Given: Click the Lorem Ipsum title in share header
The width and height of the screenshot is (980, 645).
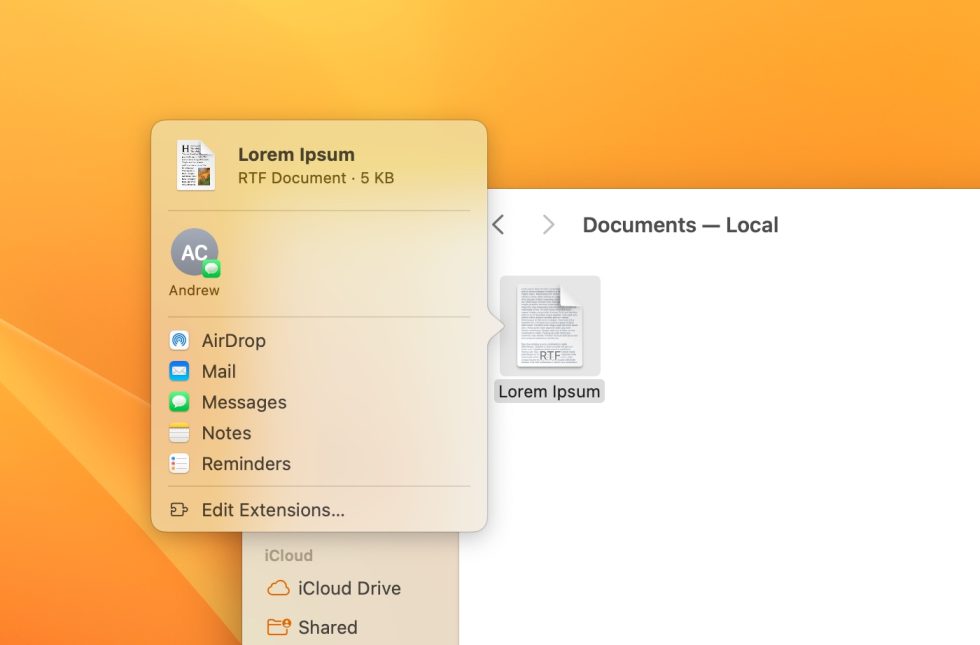Looking at the screenshot, I should click(x=296, y=154).
